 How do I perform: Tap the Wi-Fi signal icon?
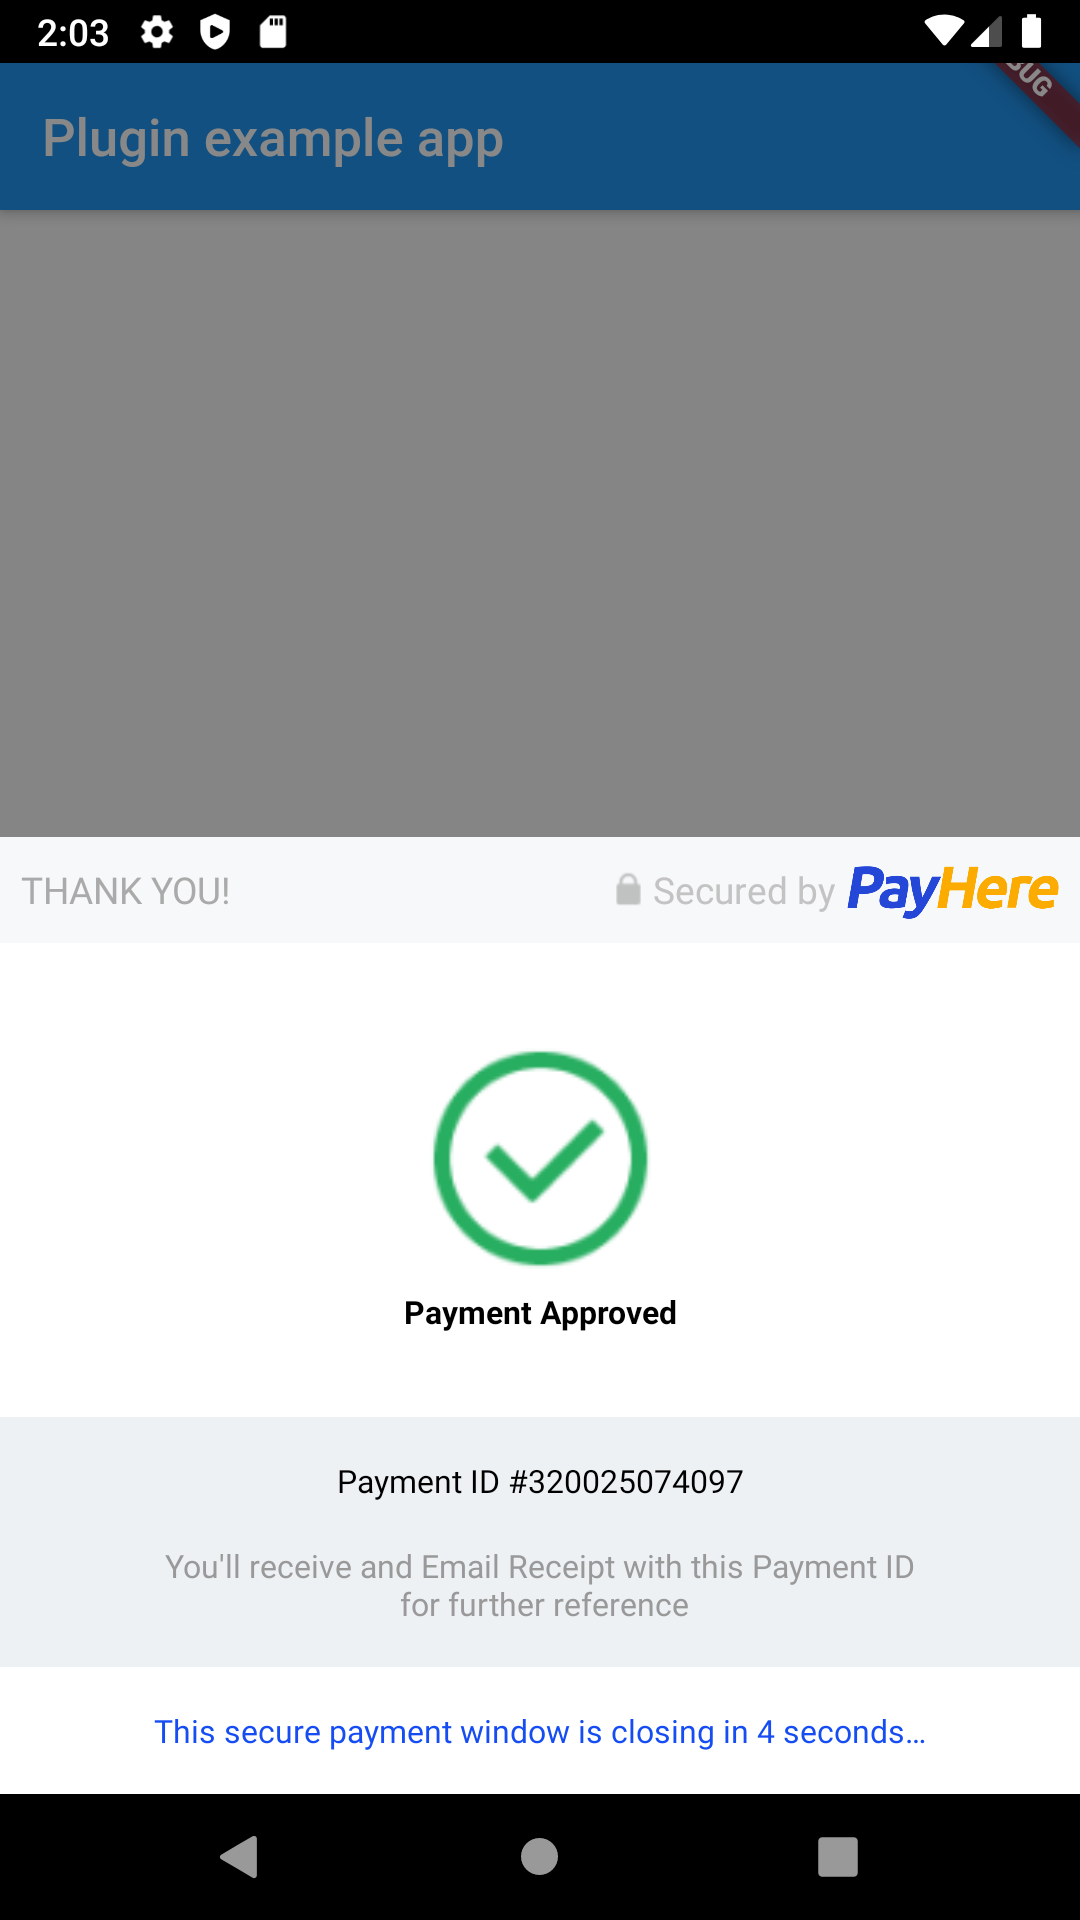point(943,31)
